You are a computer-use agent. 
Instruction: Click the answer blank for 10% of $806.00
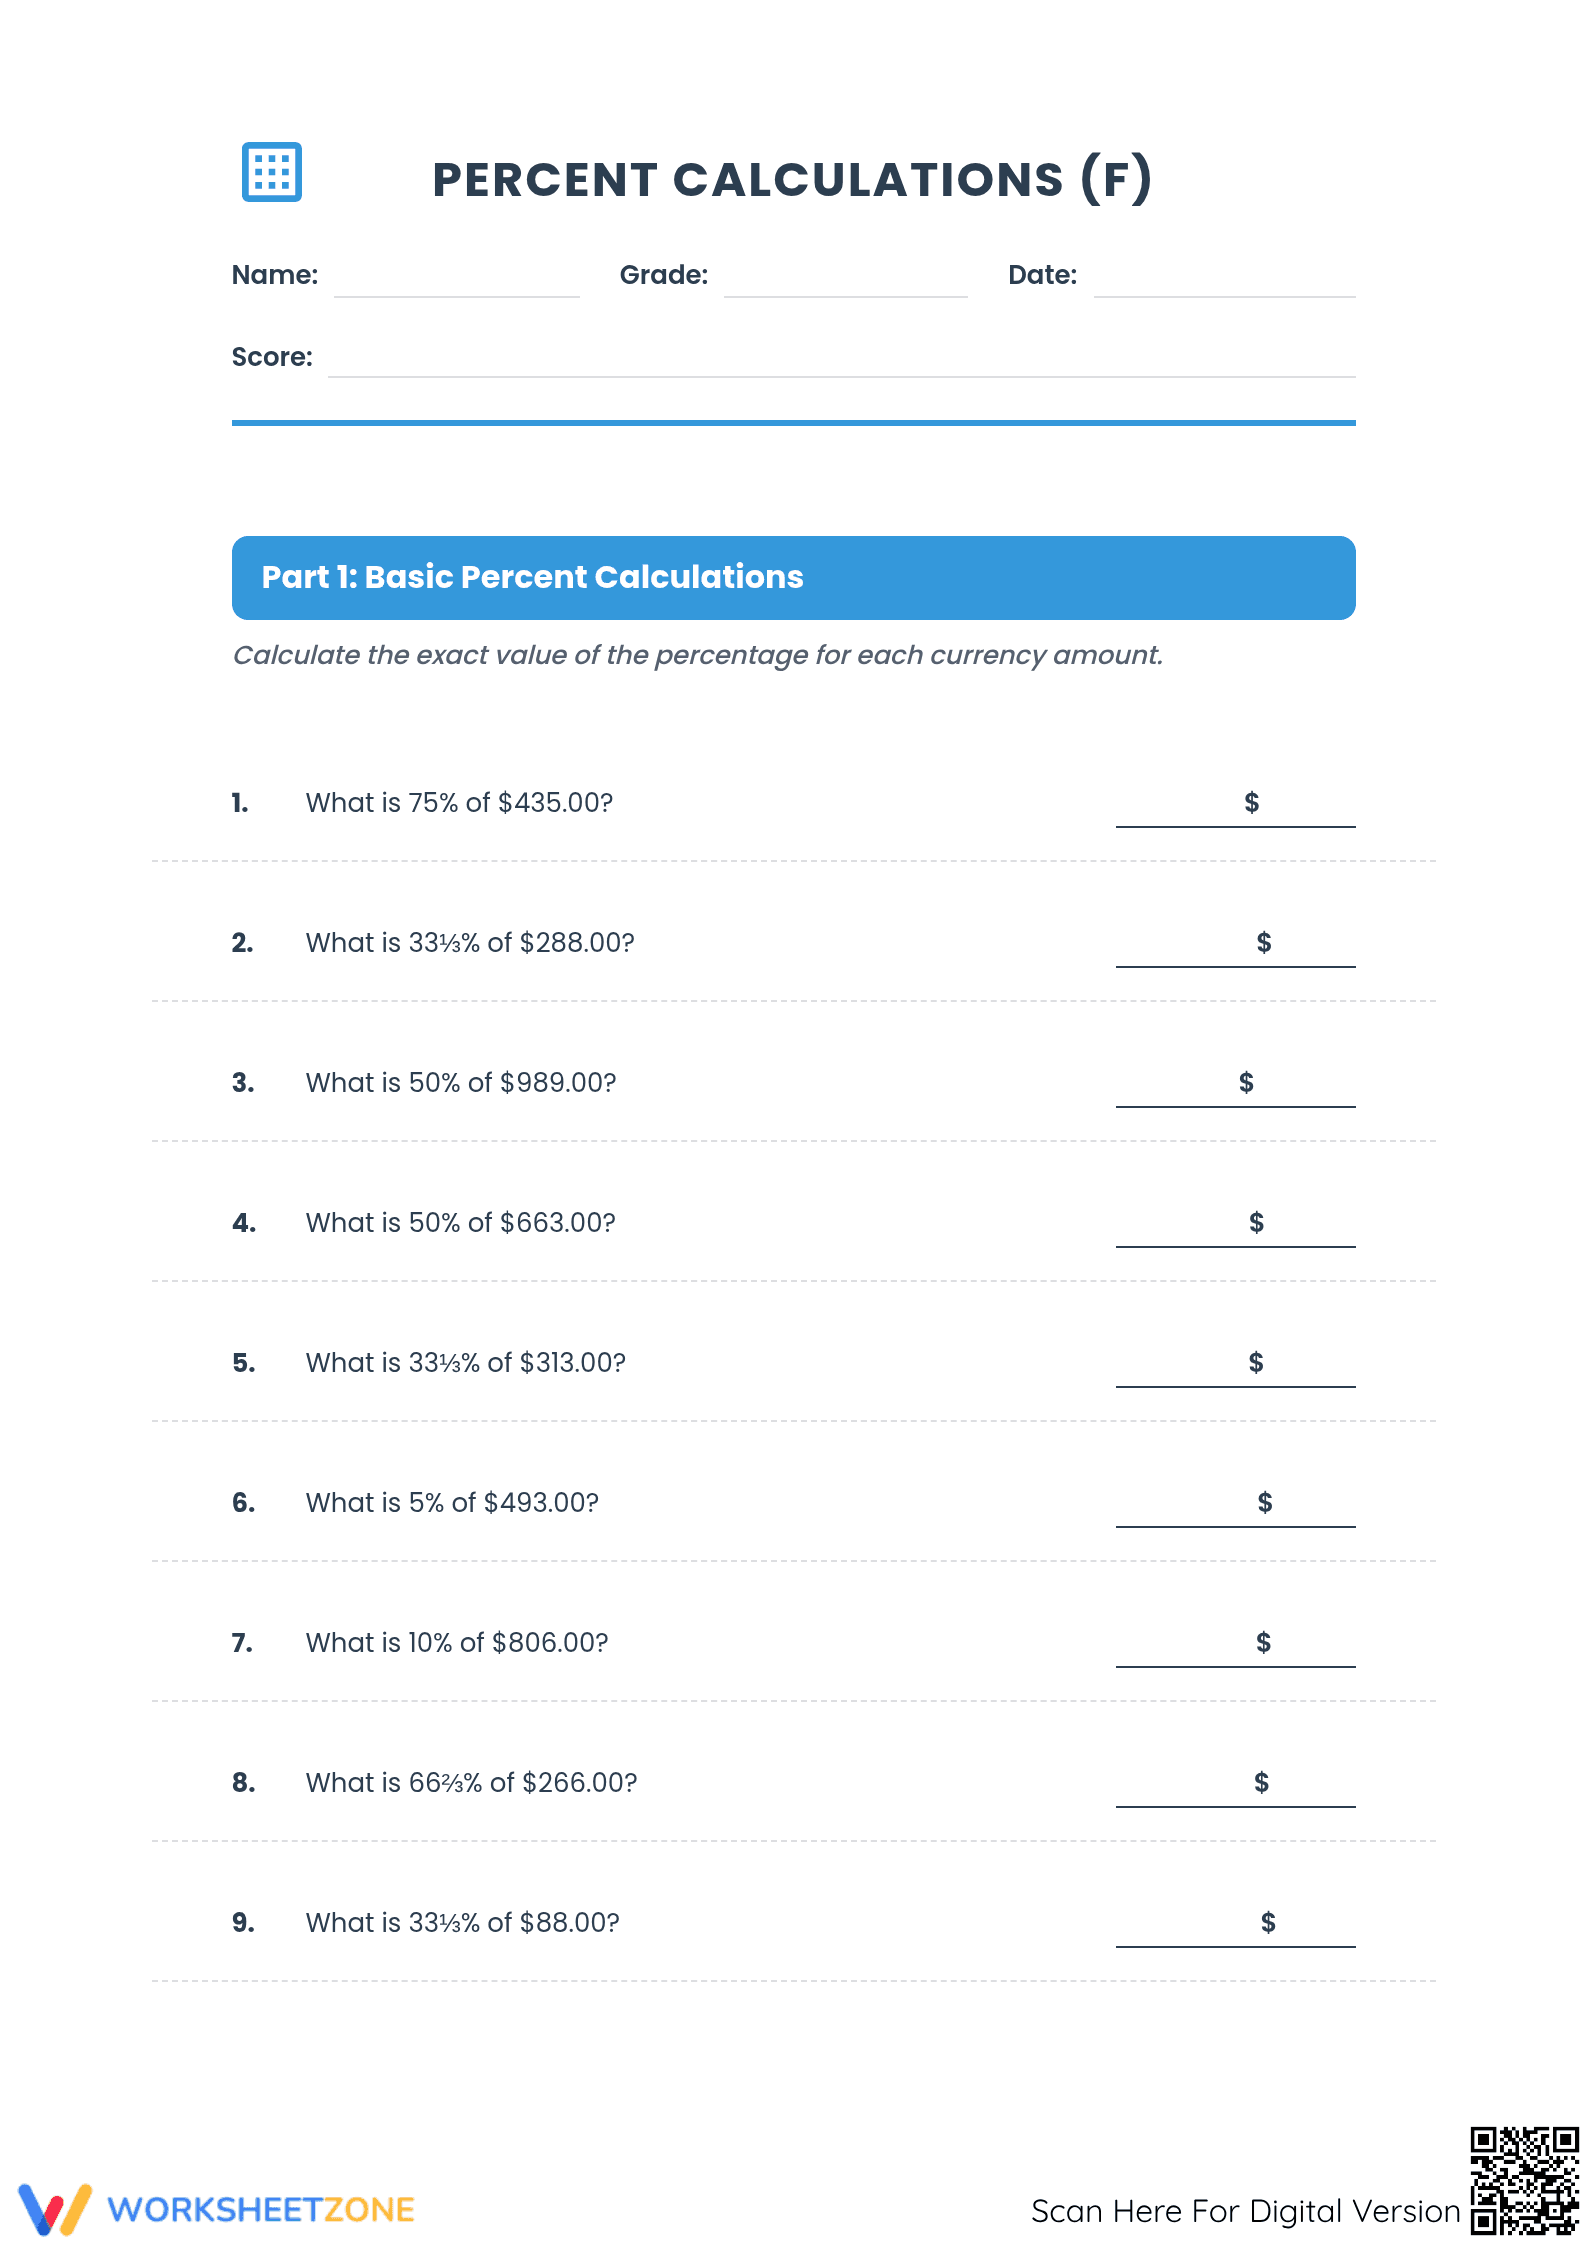[1236, 1644]
